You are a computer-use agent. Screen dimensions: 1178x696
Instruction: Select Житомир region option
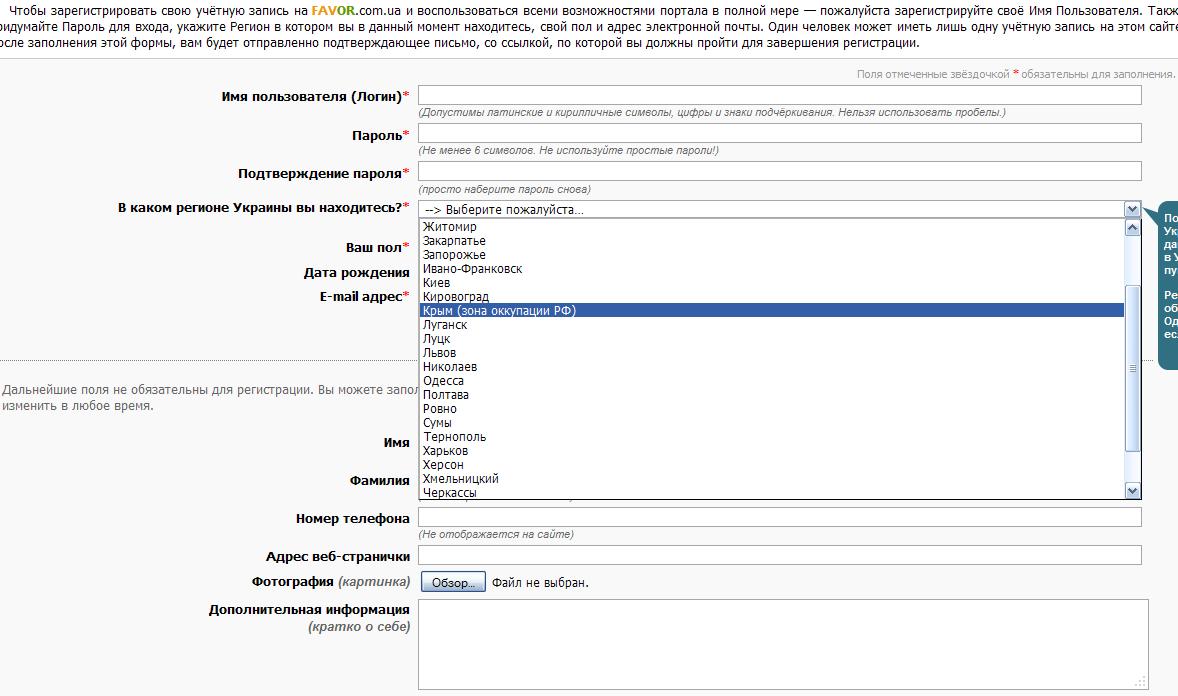coord(449,227)
